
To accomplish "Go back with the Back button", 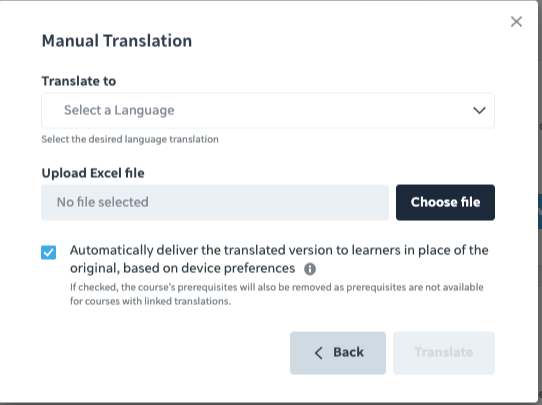I will point(338,353).
